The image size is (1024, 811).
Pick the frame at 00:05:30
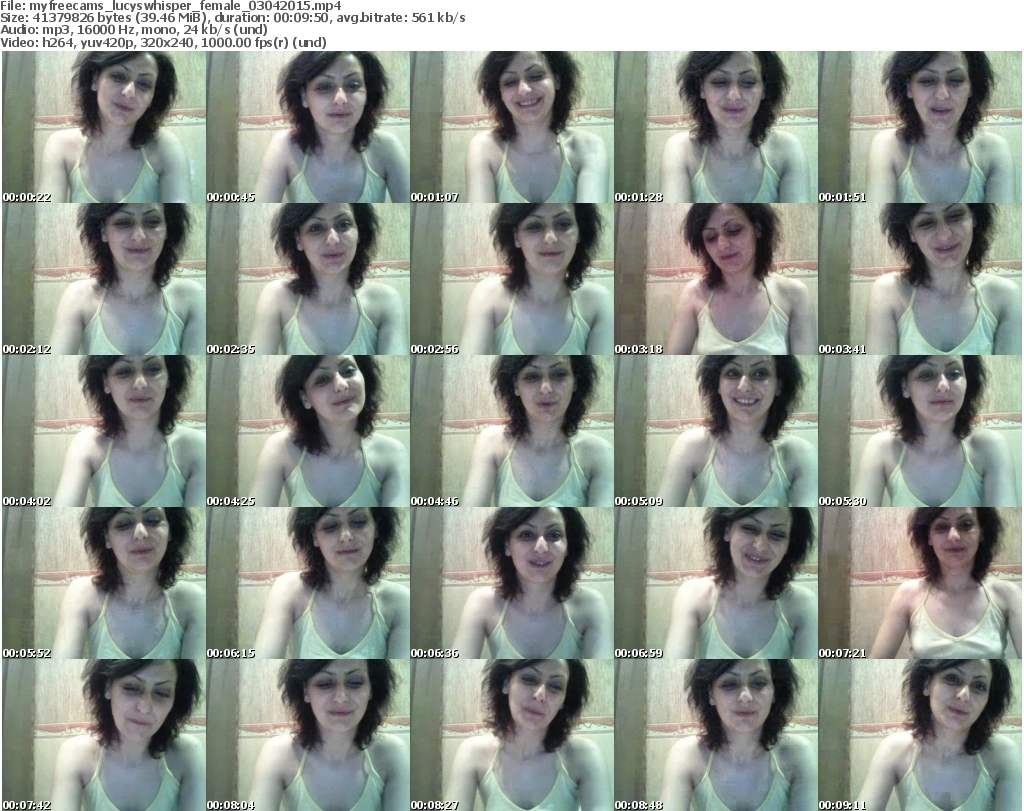pyautogui.click(x=920, y=431)
